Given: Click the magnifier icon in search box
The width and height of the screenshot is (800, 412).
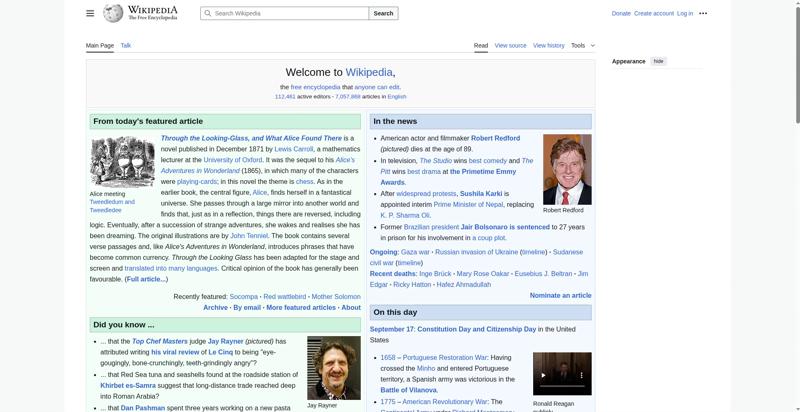Looking at the screenshot, I should click(x=208, y=13).
